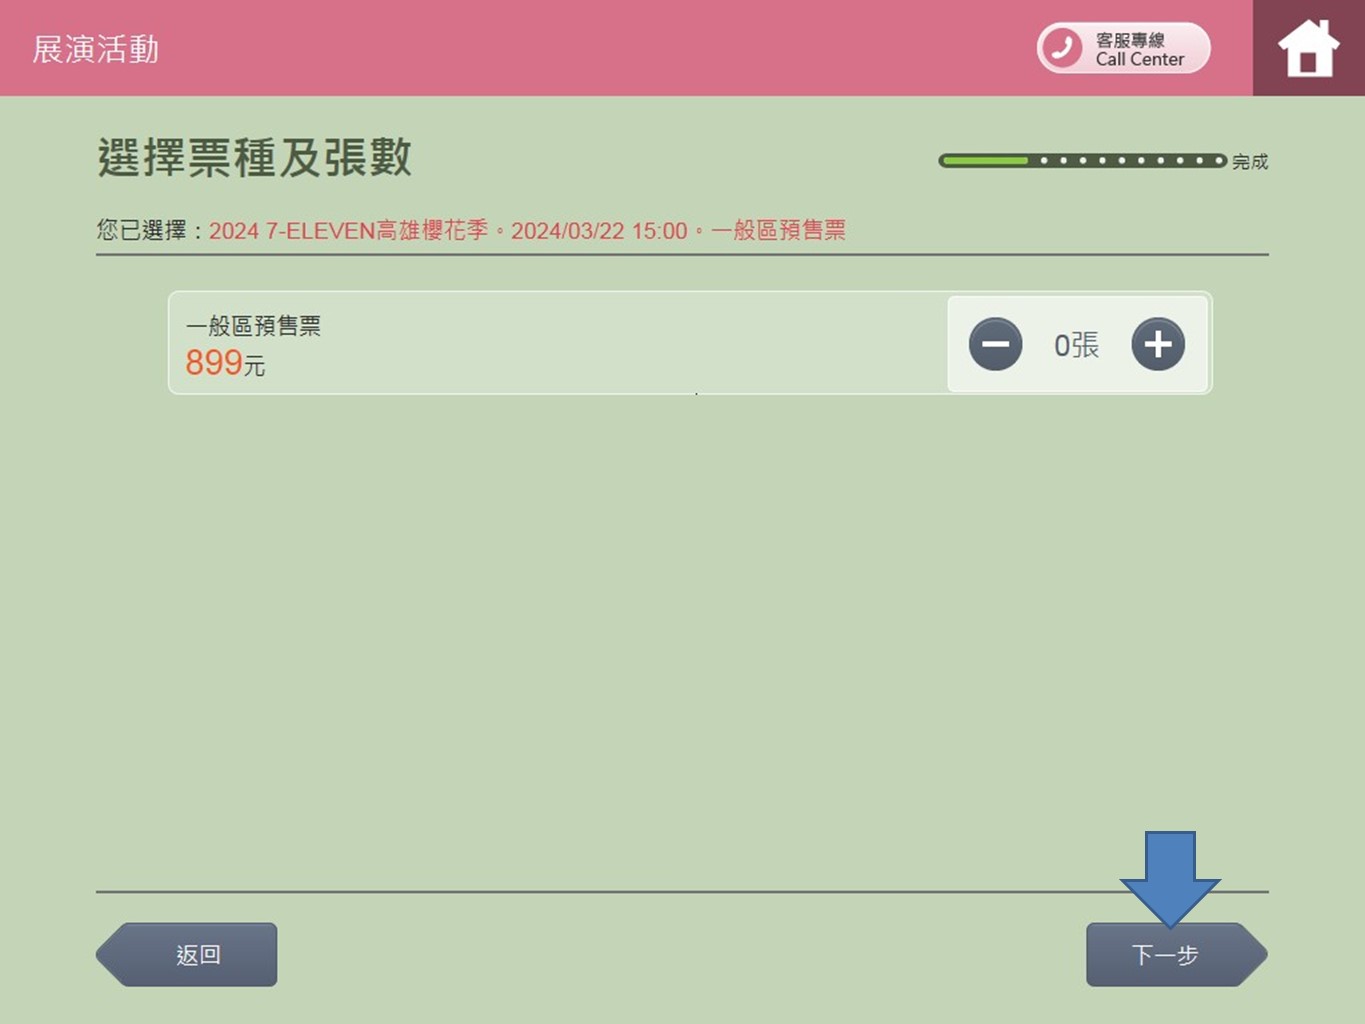Select the 0張 ticket quantity display

[x=1076, y=345]
